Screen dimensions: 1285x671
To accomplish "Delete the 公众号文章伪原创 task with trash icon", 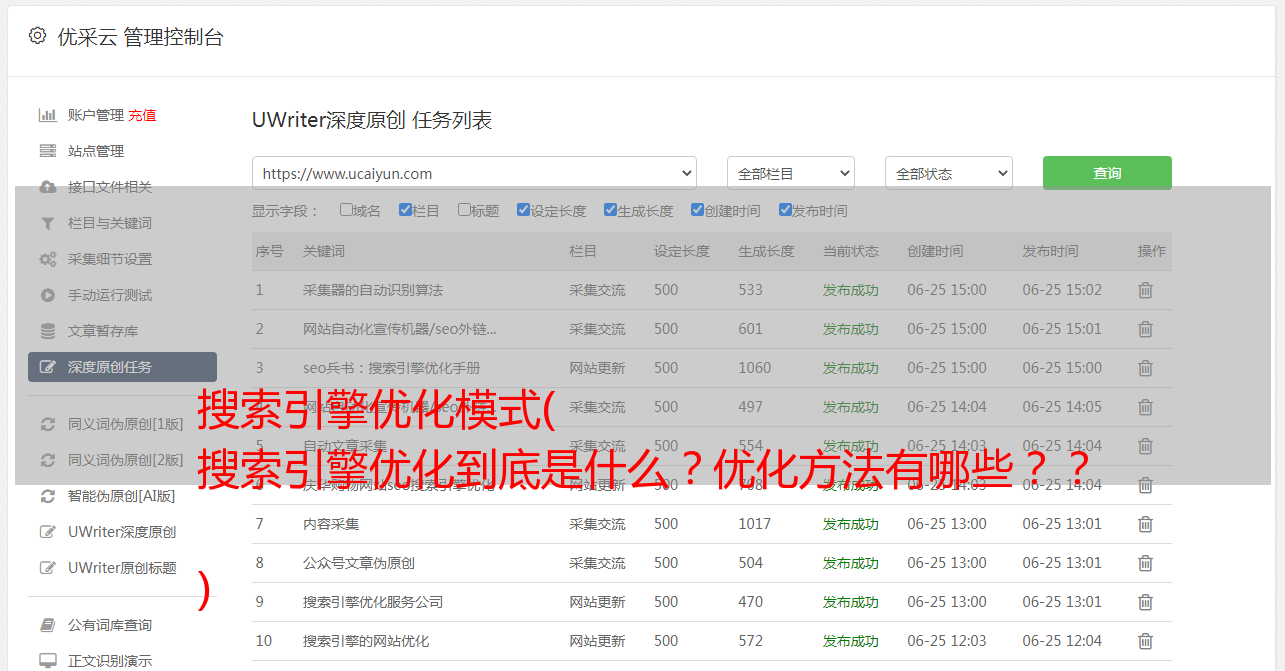I will click(1145, 563).
